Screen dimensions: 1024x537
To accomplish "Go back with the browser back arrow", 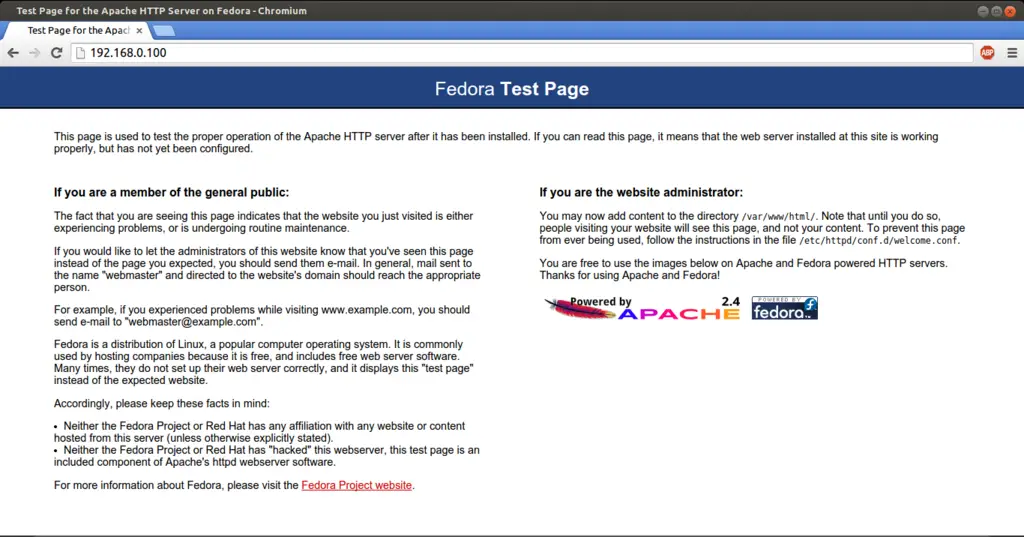I will (x=13, y=53).
